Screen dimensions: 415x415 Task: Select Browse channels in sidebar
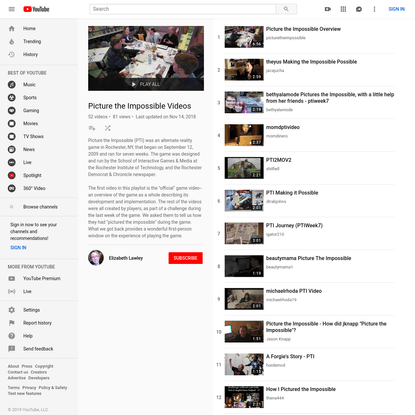[x=40, y=207]
